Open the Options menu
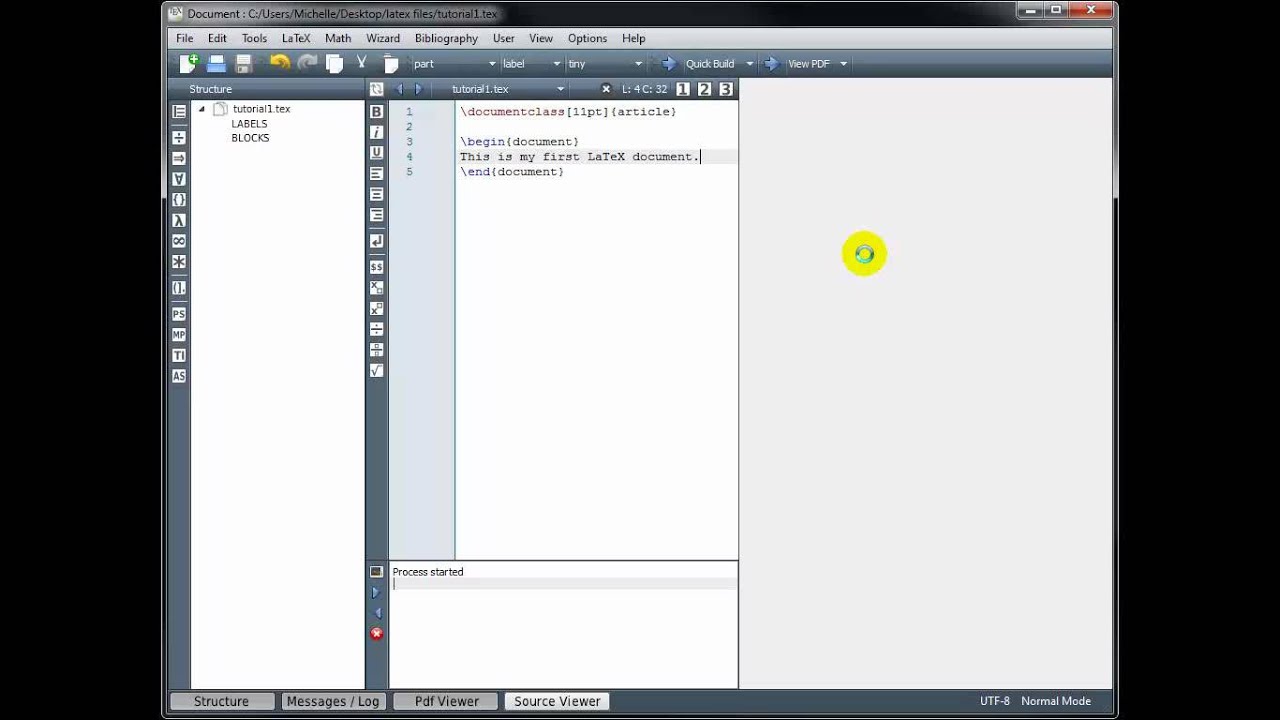 [x=587, y=38]
